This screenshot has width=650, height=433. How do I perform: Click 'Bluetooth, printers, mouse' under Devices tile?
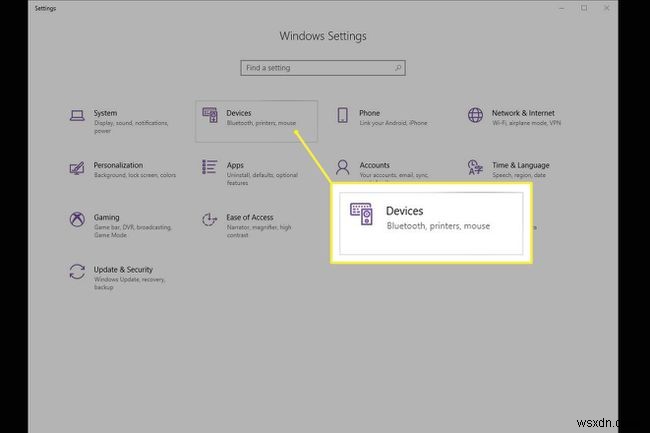pyautogui.click(x=261, y=123)
